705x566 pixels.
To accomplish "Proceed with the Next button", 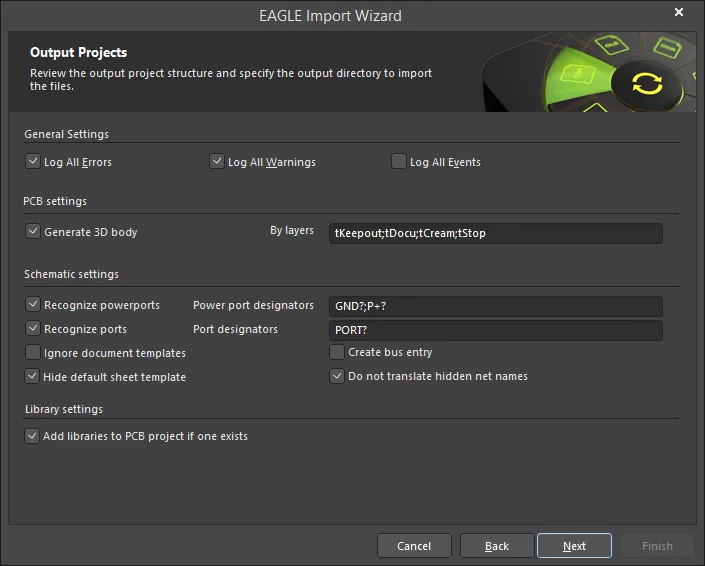I will coord(575,546).
